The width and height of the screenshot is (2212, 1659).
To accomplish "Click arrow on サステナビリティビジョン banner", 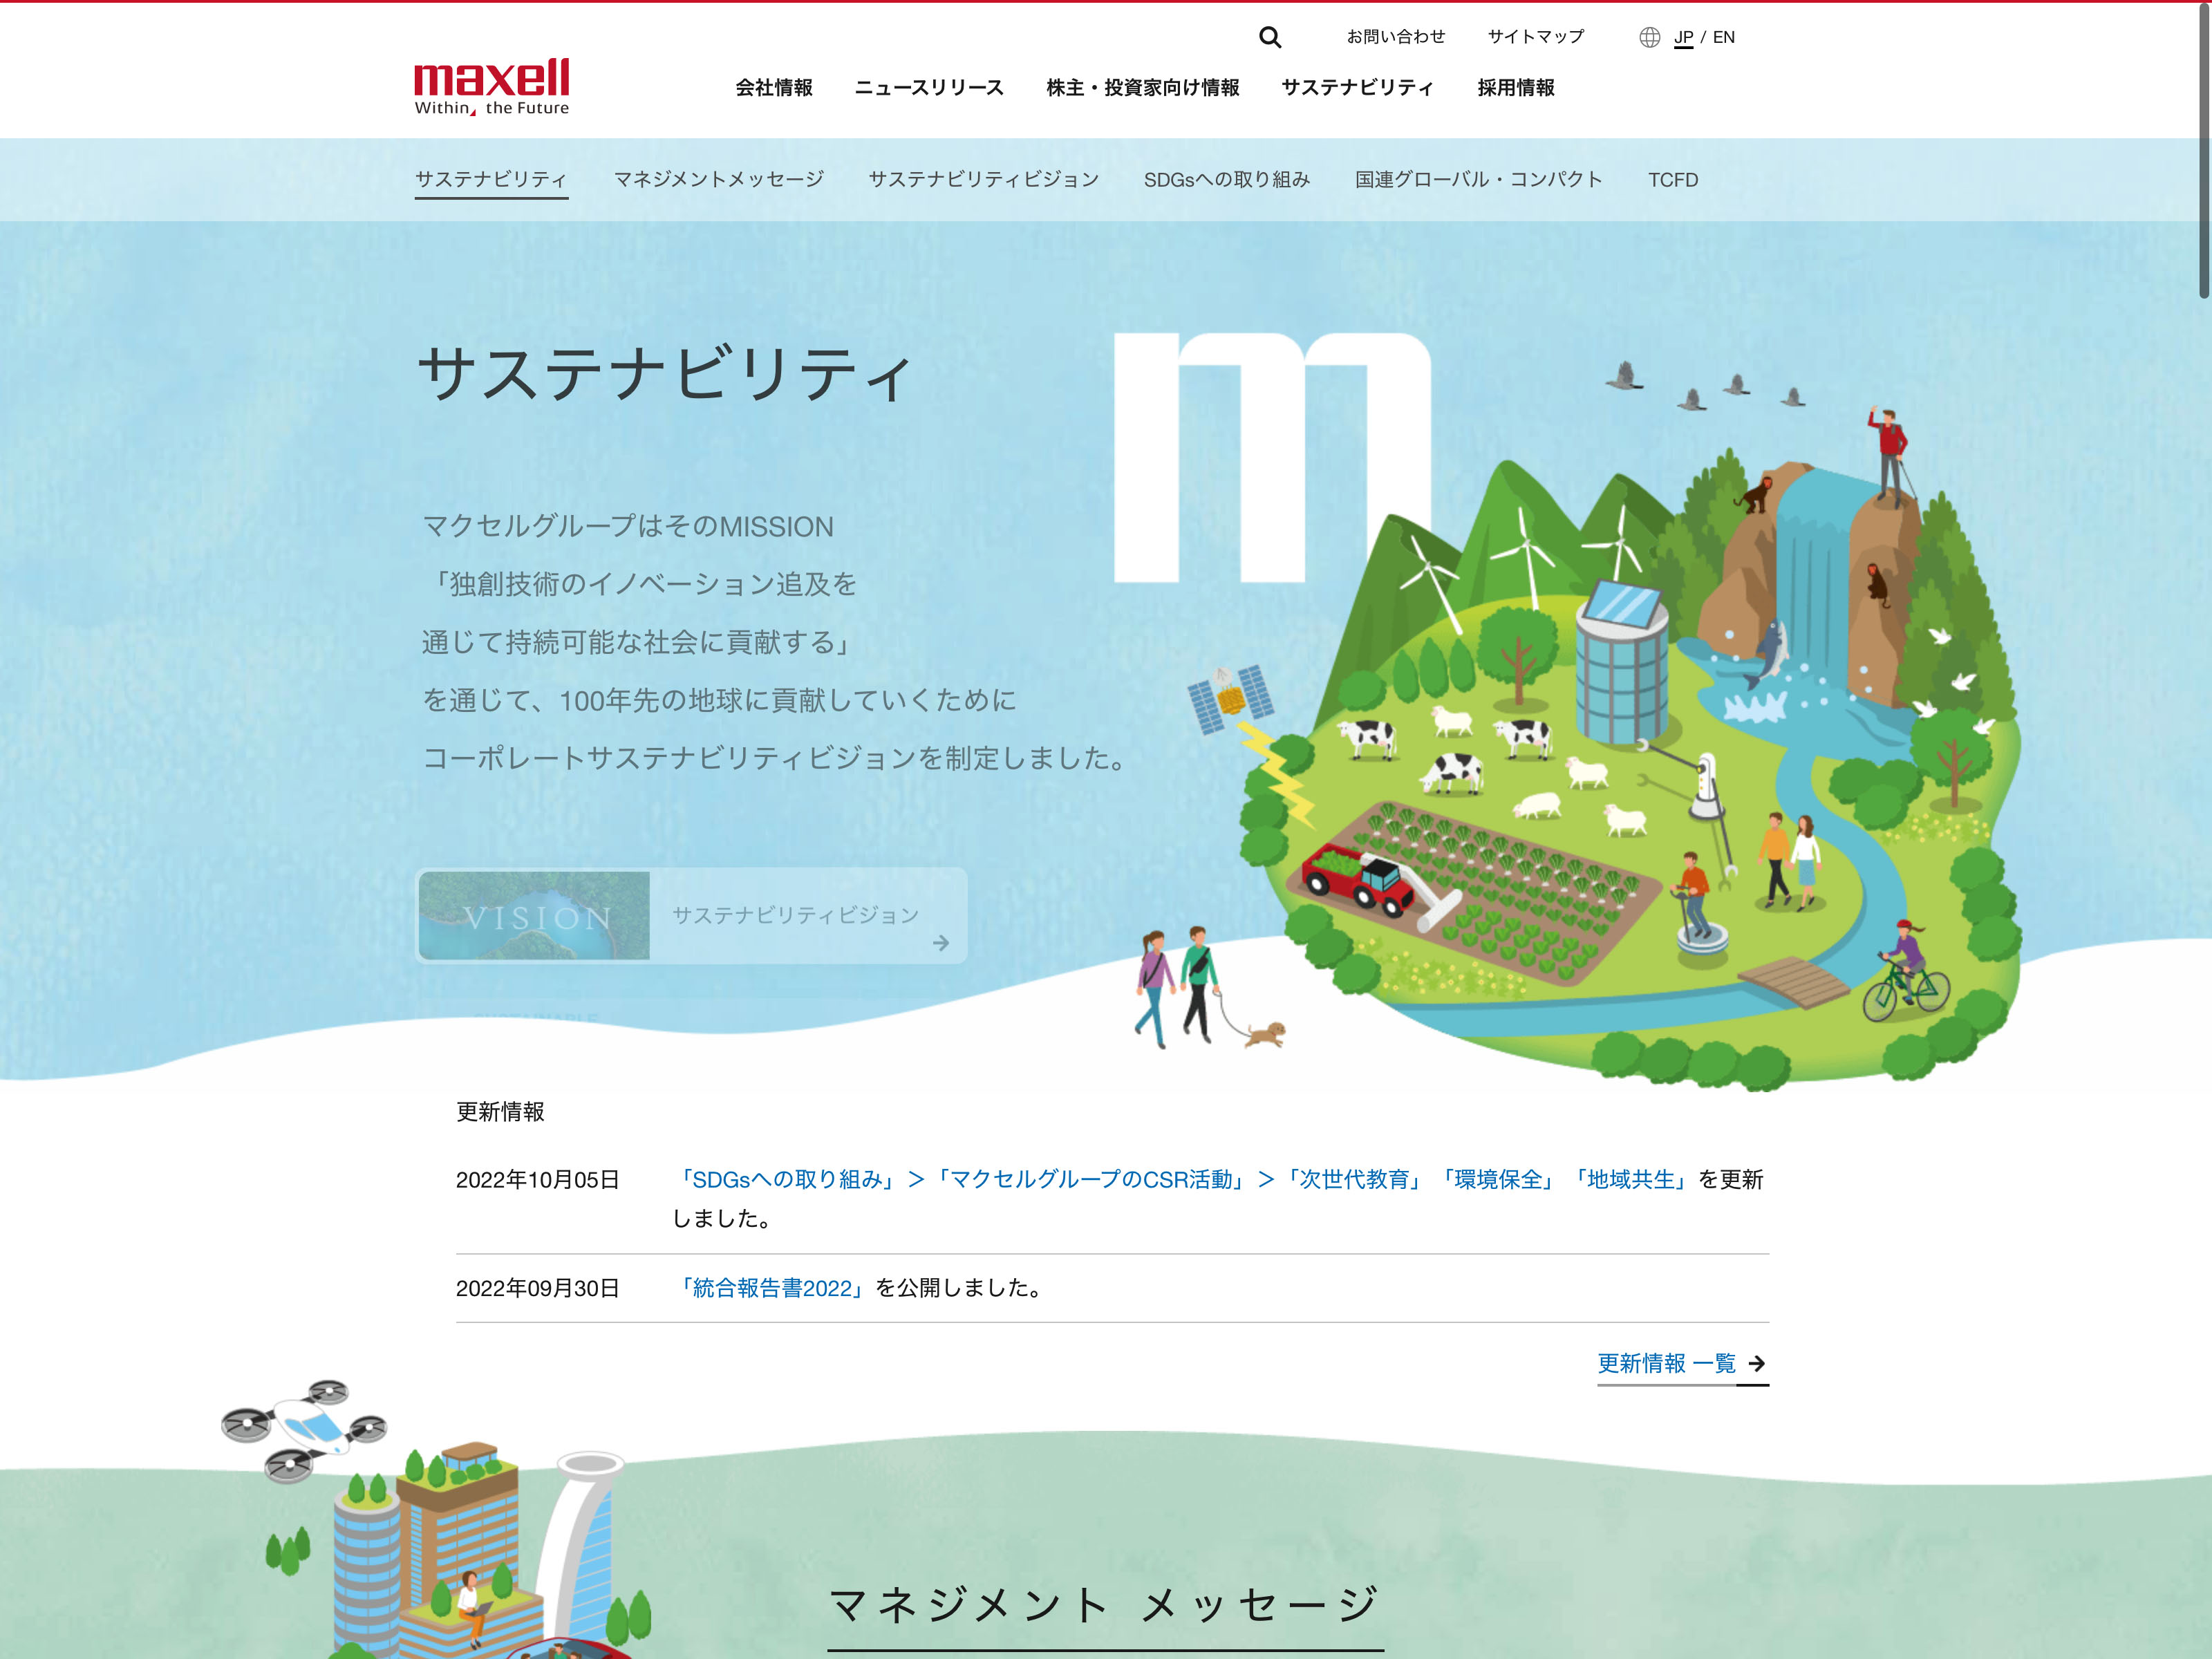I will 940,943.
